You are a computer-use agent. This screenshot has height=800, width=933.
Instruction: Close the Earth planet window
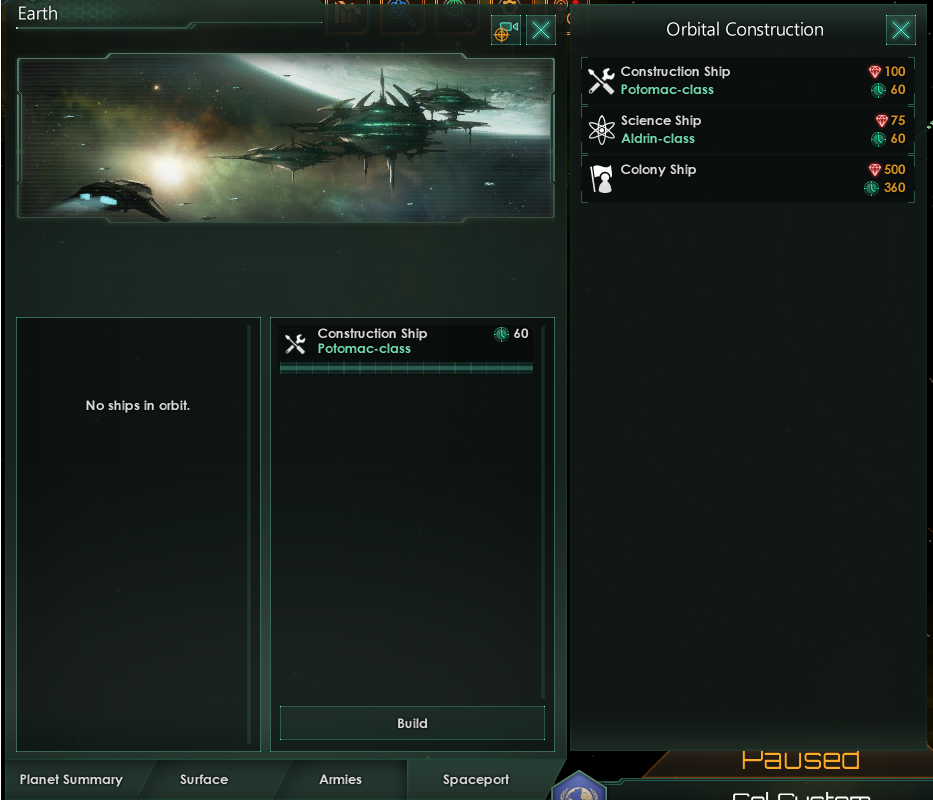point(541,30)
